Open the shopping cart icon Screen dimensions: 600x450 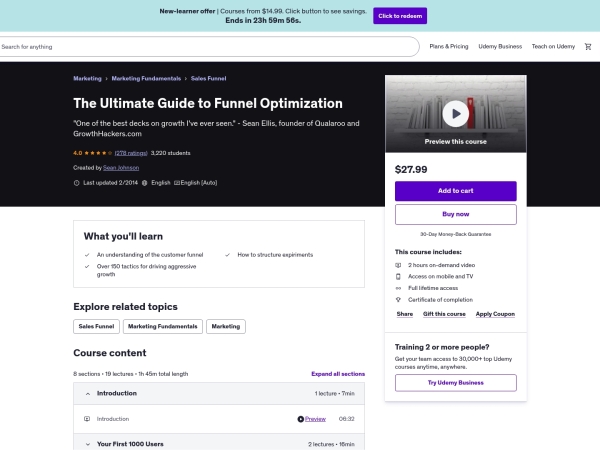[588, 47]
